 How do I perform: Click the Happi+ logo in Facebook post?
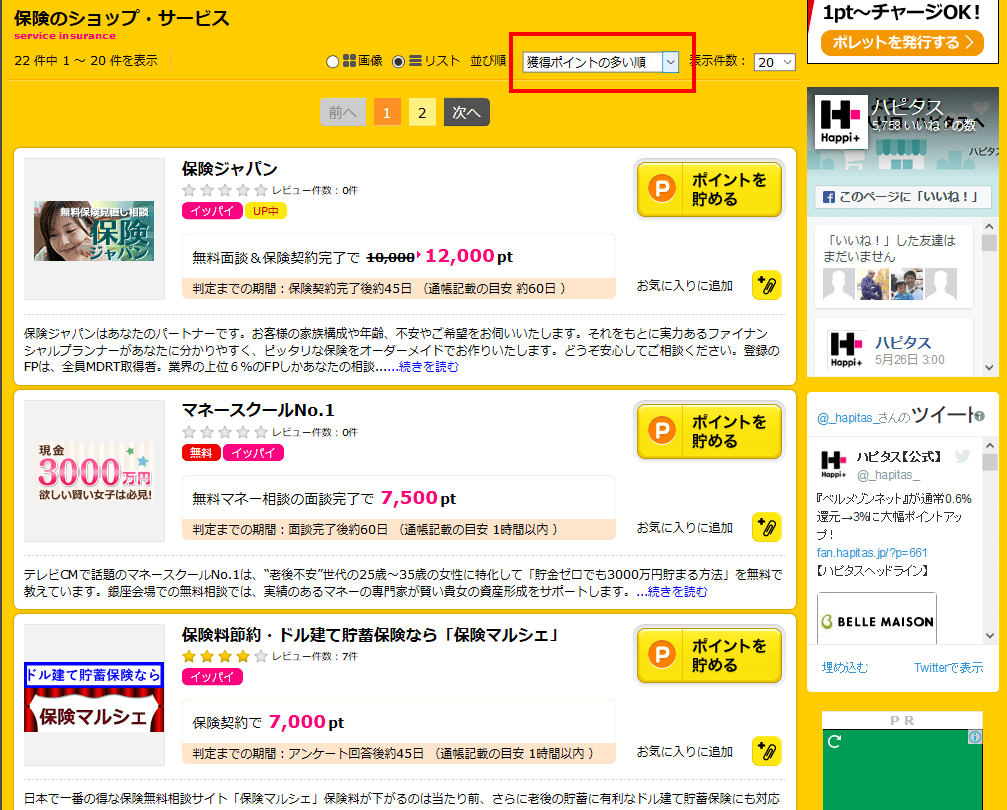click(846, 349)
